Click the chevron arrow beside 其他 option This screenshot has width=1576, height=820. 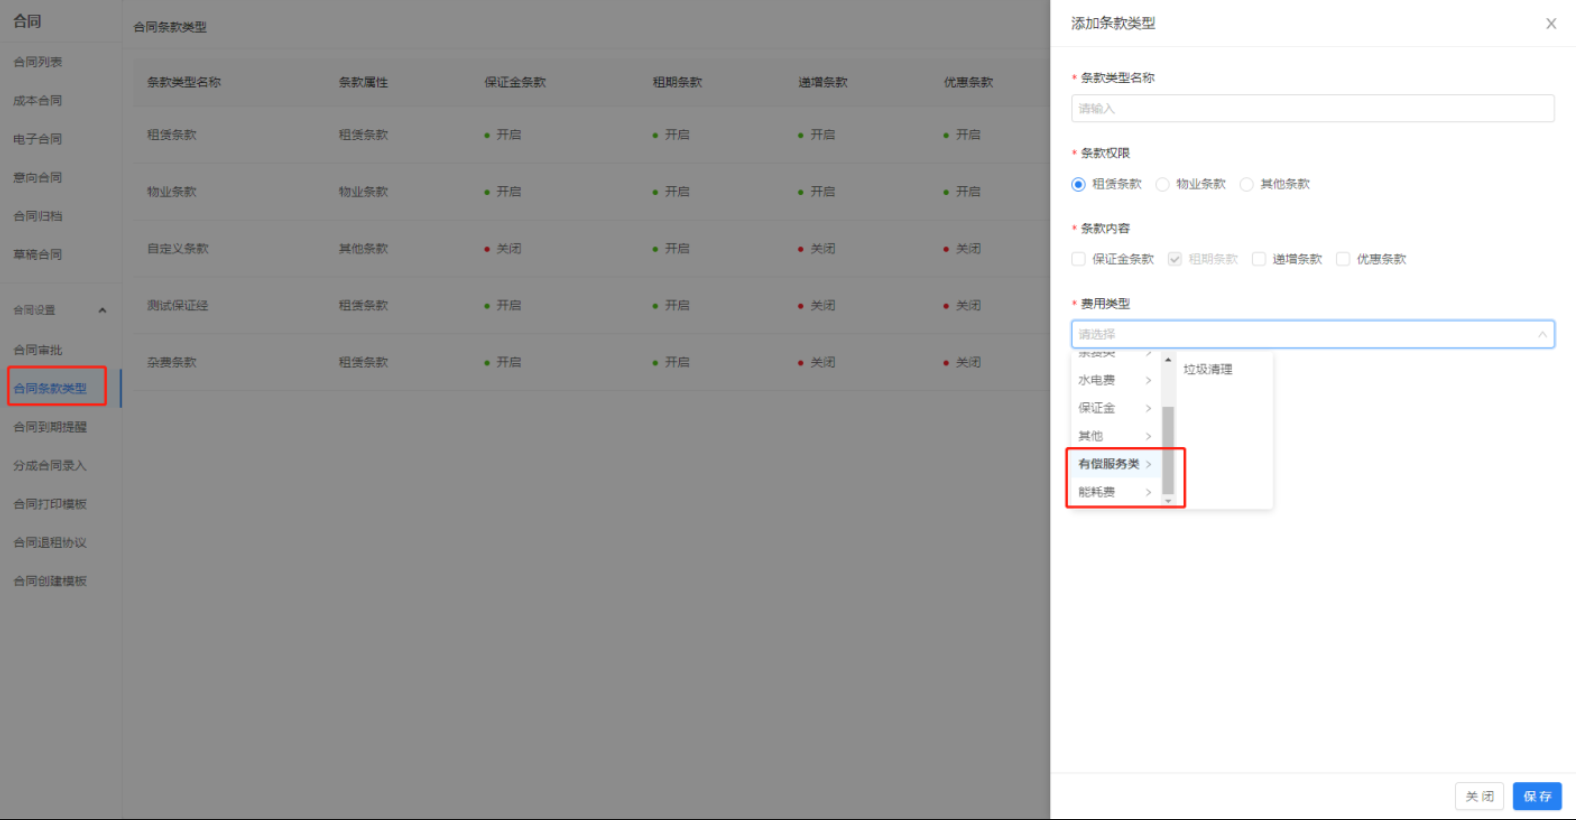pos(1148,437)
